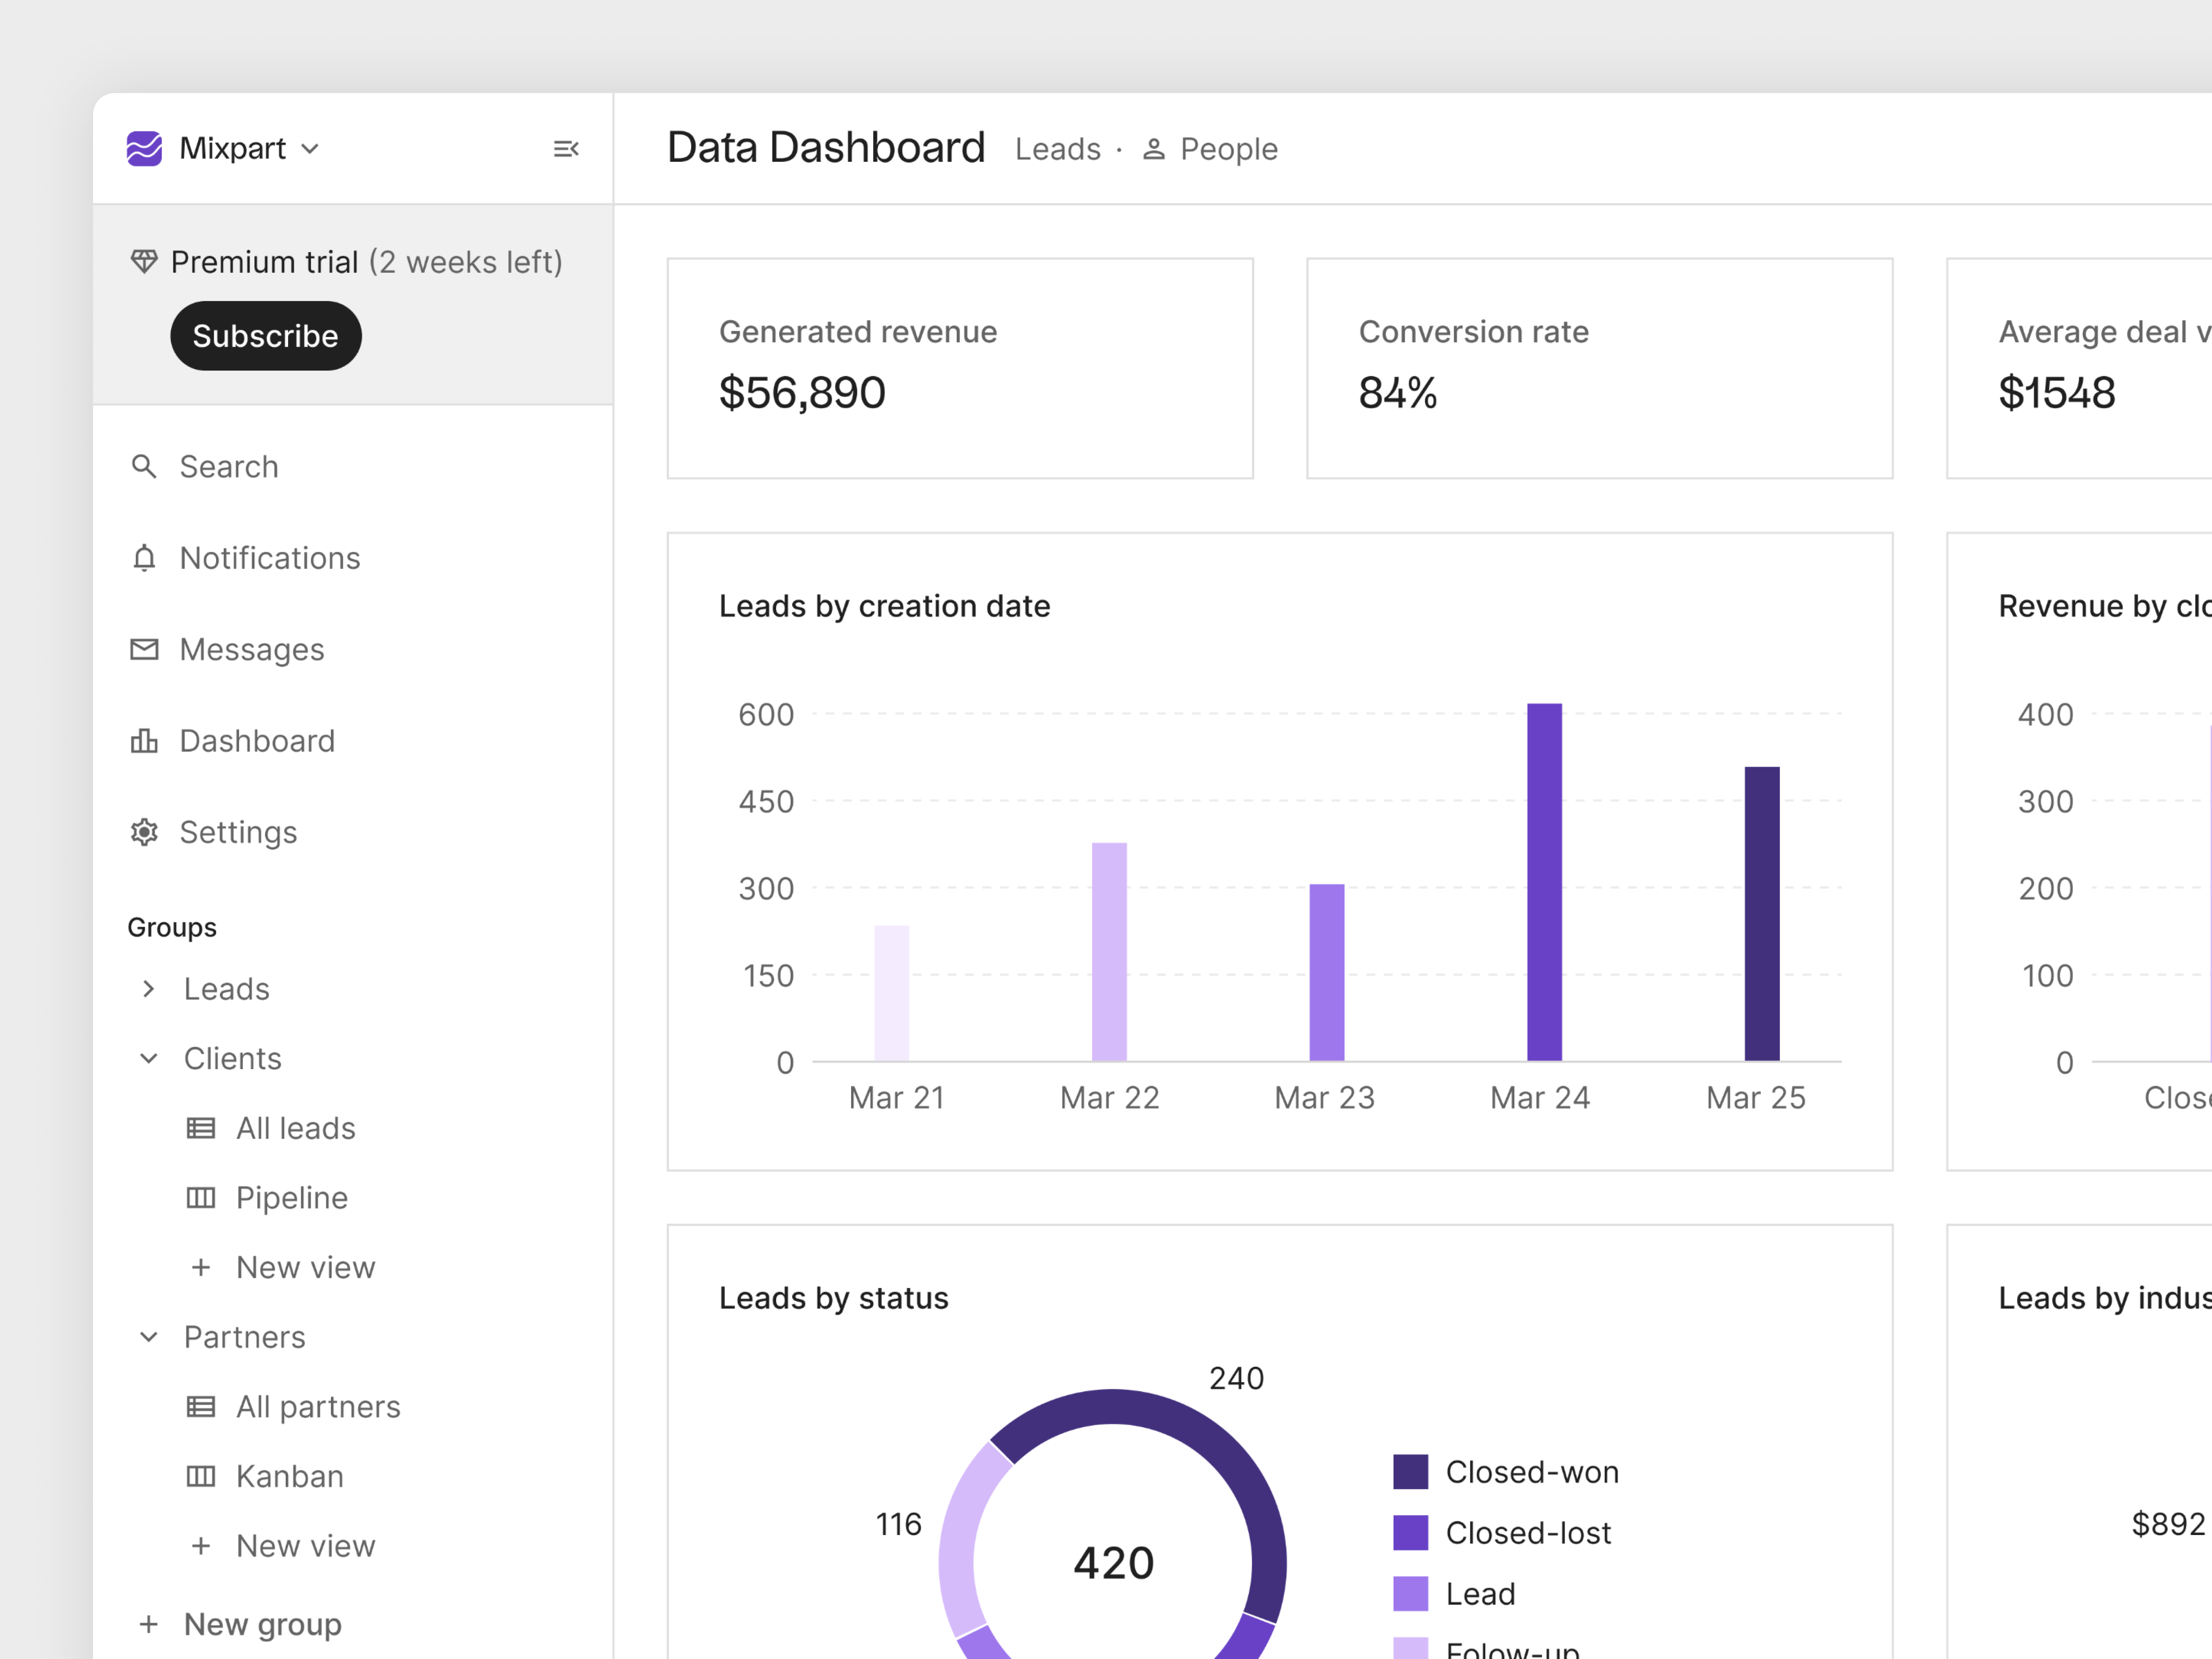Click the Closed-won legend swatch
The height and width of the screenshot is (1659, 2212).
click(1411, 1472)
